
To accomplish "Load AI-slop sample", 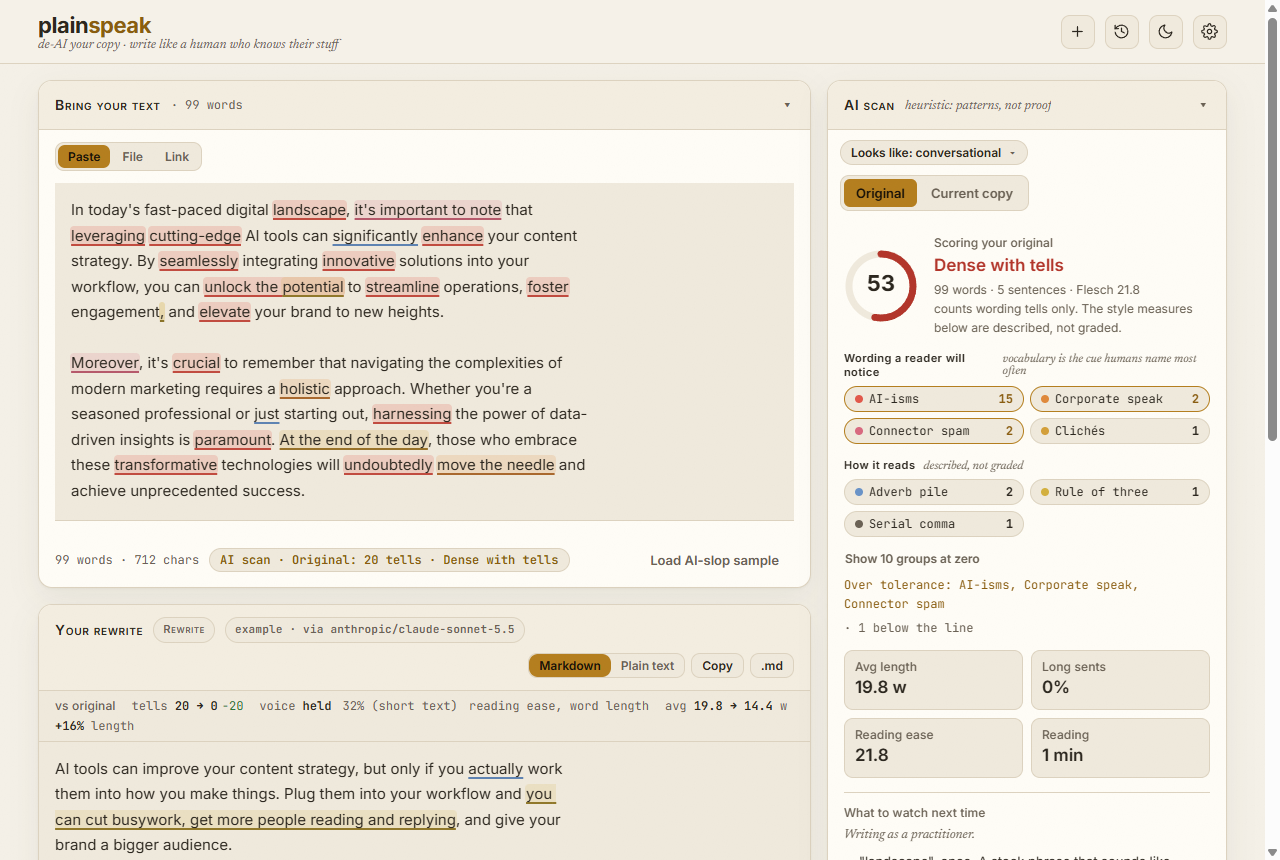I will (714, 561).
